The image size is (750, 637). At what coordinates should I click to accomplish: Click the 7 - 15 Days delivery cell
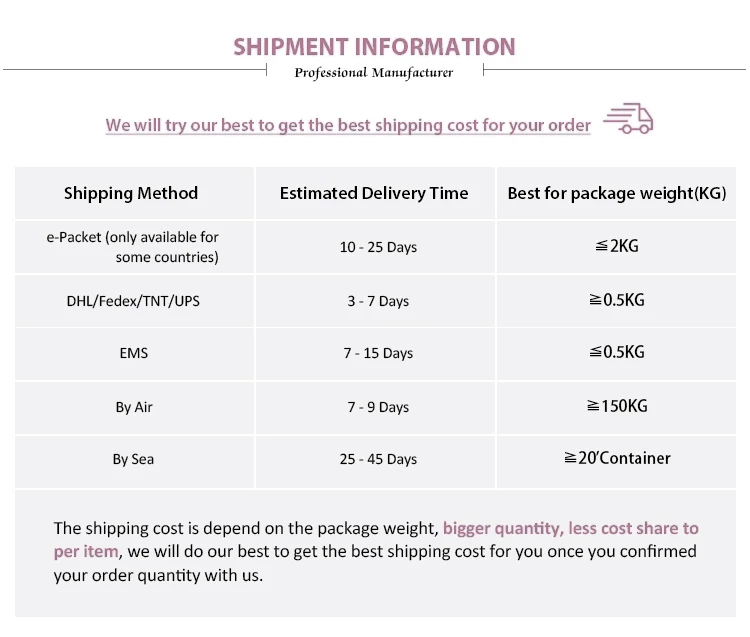[x=378, y=353]
